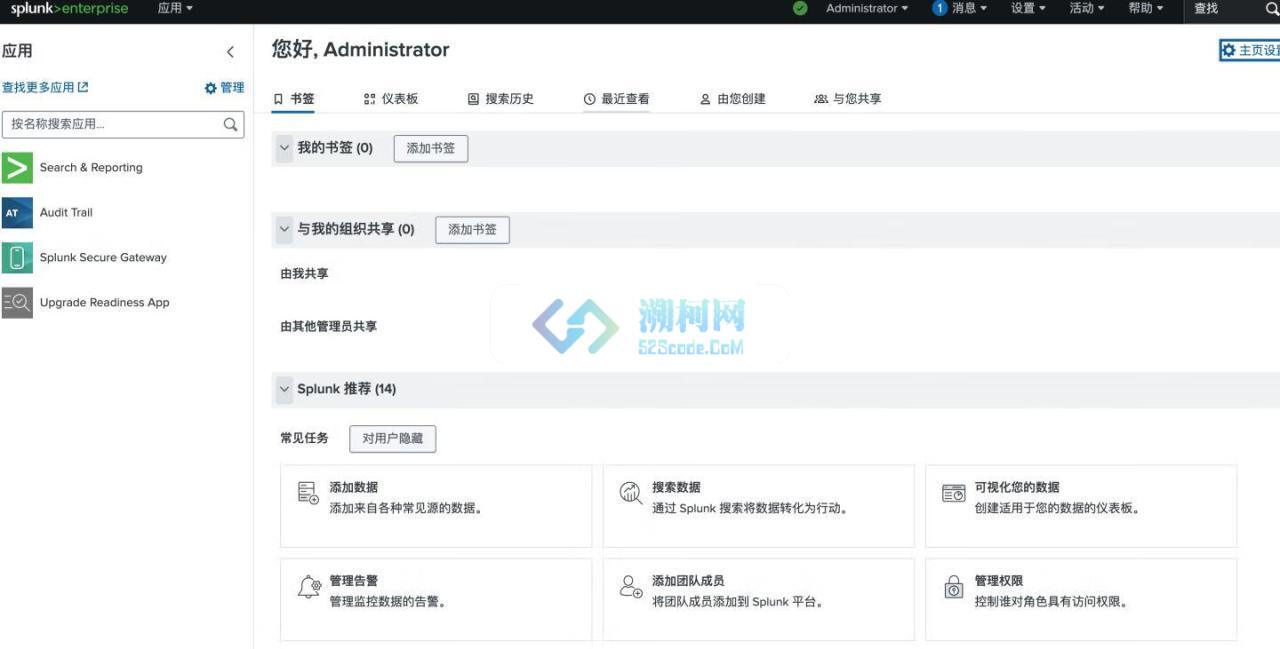Switch to the 搜索历史 tab
The width and height of the screenshot is (1280, 649).
point(501,99)
